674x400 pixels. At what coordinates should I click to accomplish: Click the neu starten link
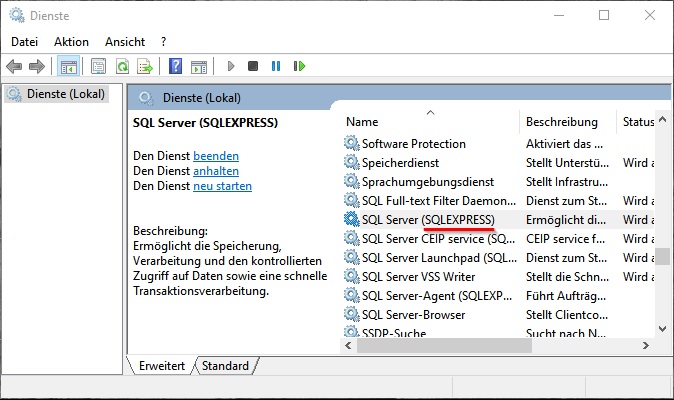point(222,186)
